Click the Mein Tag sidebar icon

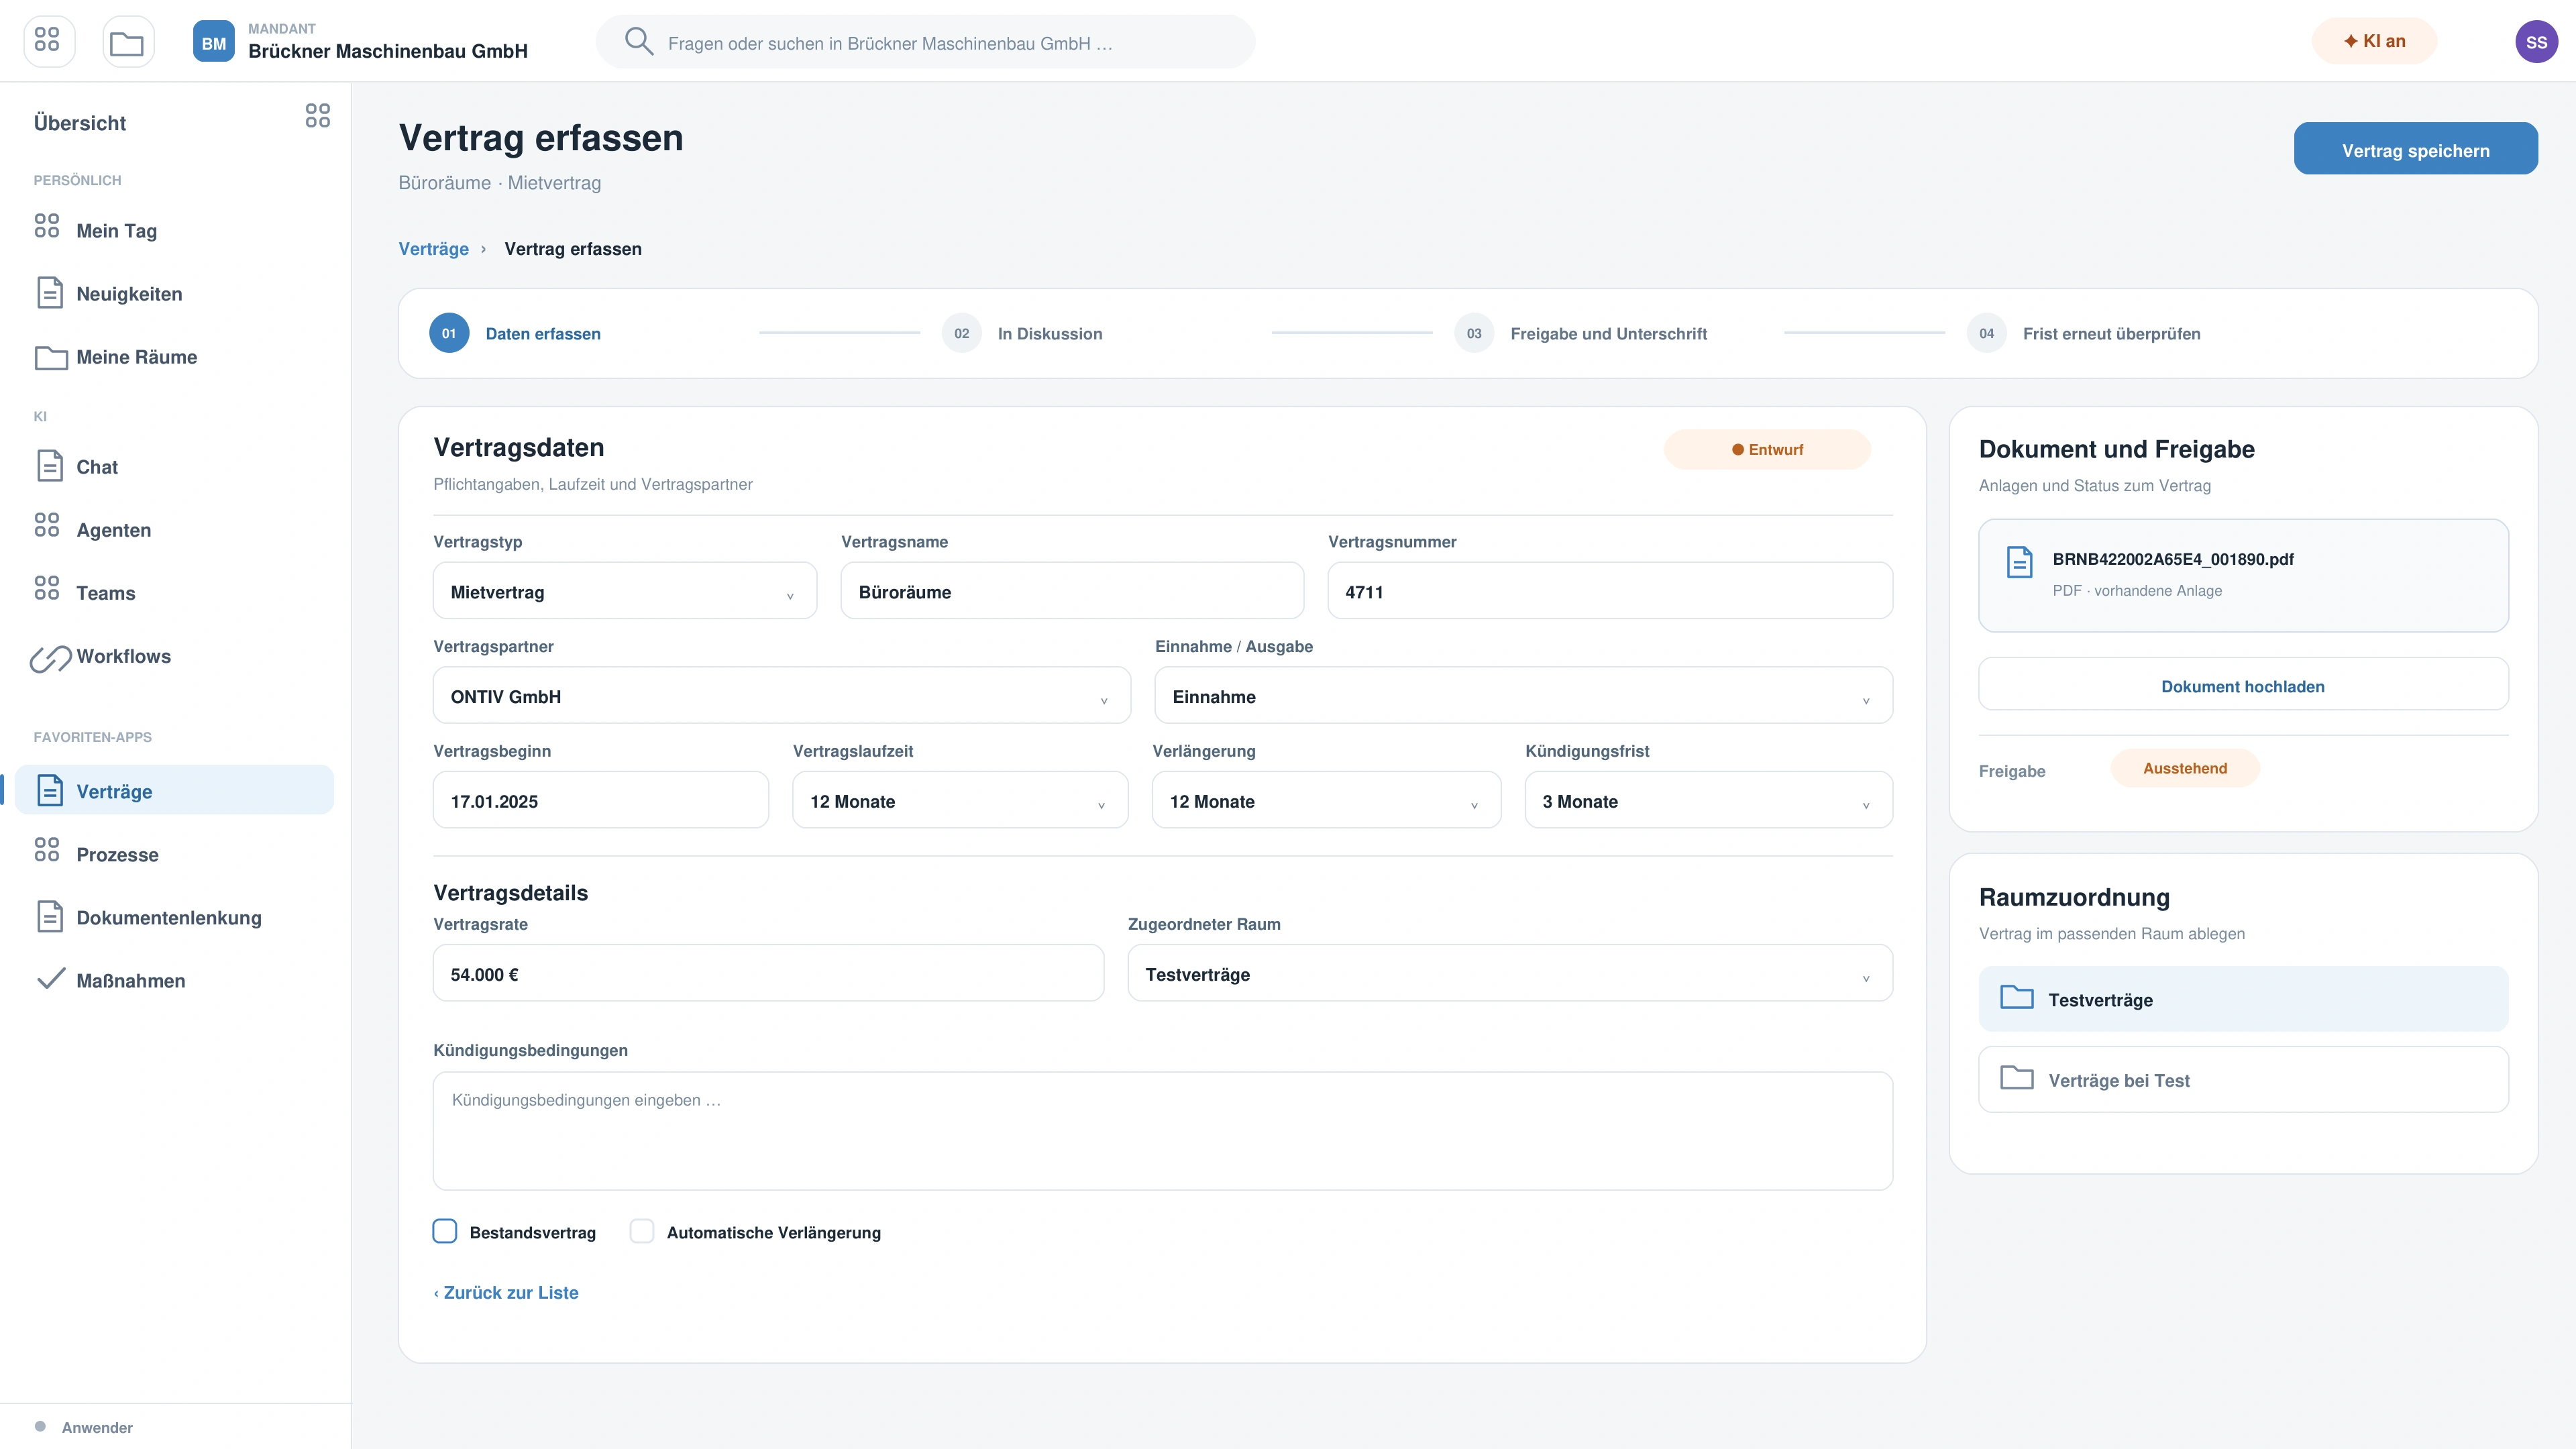point(47,226)
